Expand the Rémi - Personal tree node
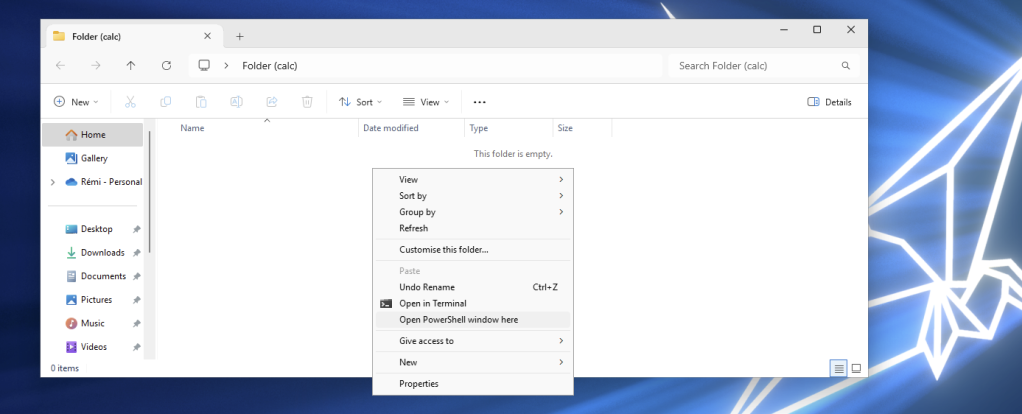This screenshot has width=1022, height=414. [53, 183]
